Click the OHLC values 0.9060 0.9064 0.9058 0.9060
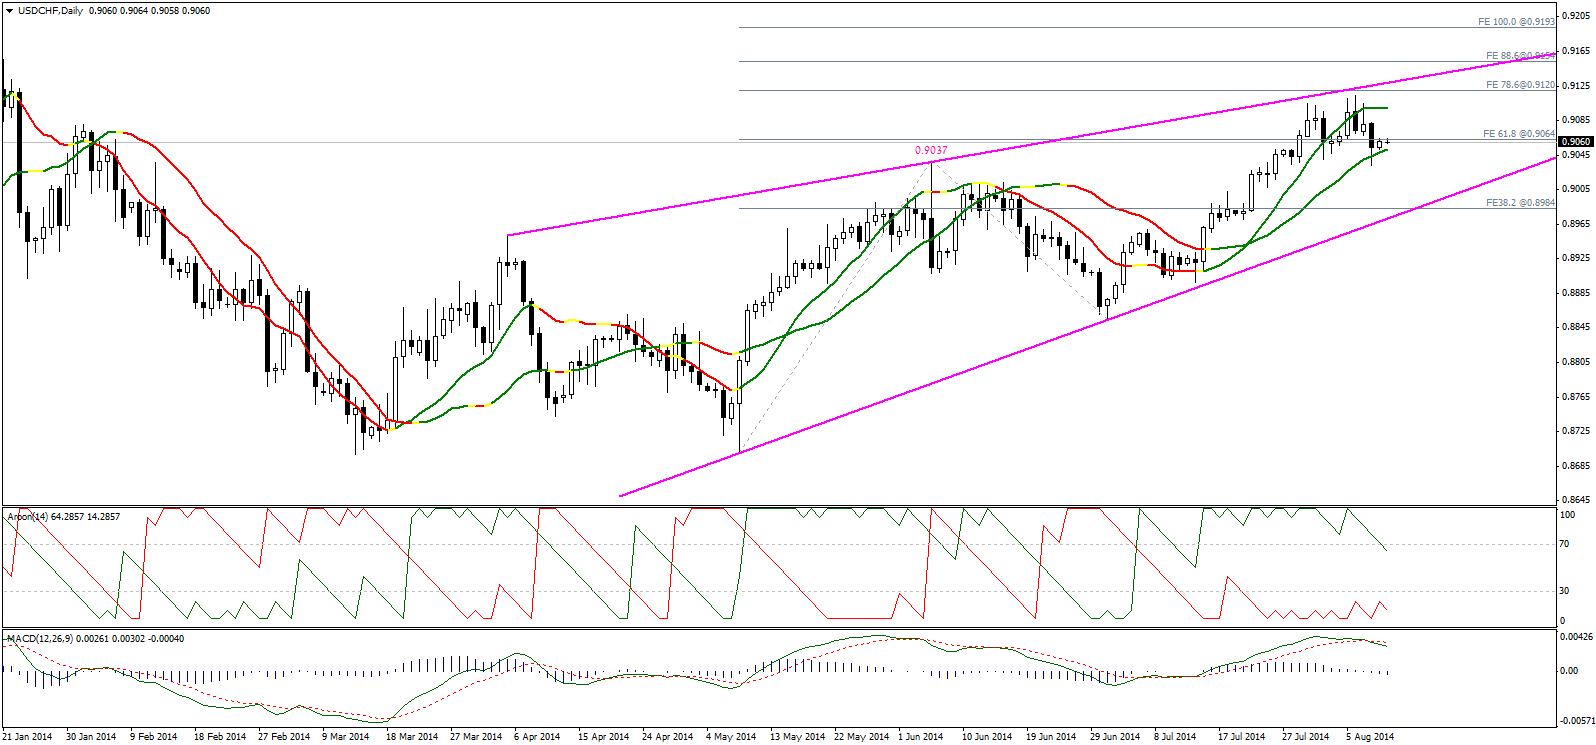The height and width of the screenshot is (745, 1596). 149,10
